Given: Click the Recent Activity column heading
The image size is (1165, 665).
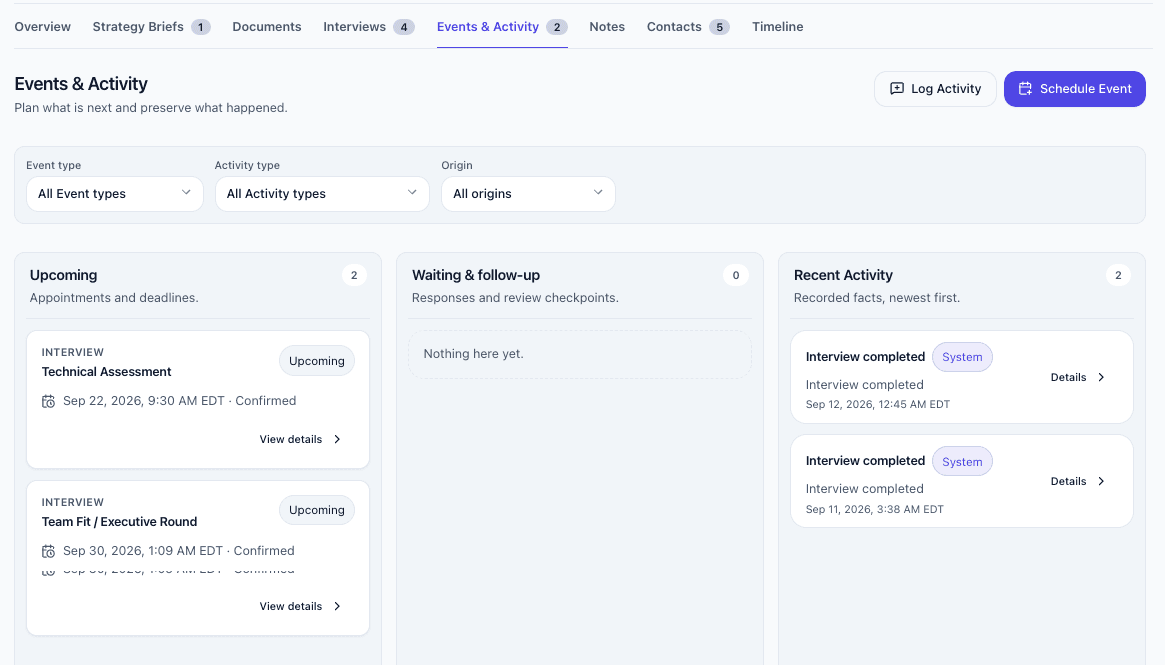Looking at the screenshot, I should [x=843, y=275].
